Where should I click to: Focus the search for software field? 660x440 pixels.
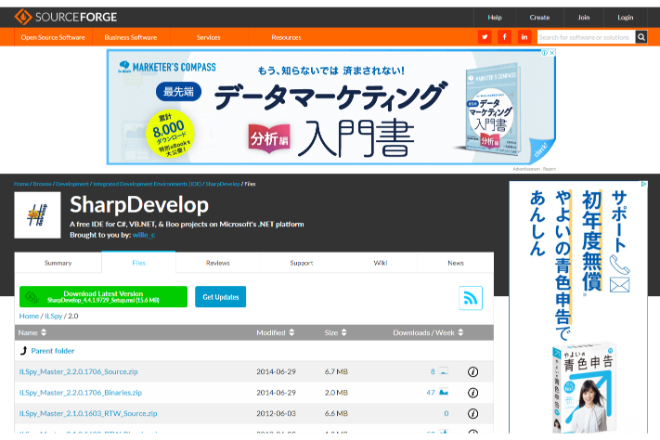click(x=586, y=37)
